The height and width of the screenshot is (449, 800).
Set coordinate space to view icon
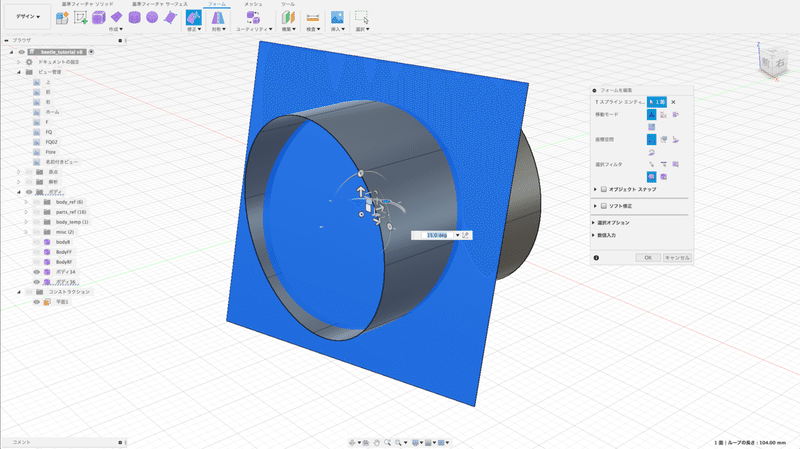[x=663, y=139]
